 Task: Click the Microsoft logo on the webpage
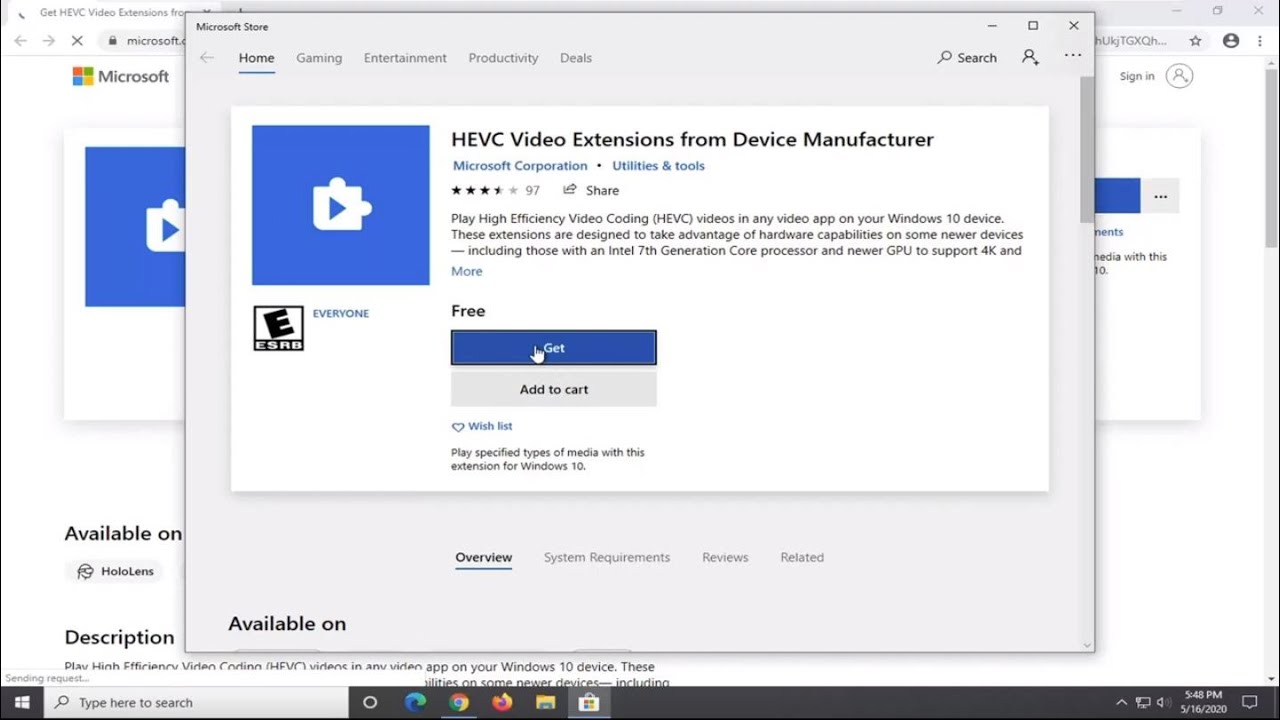[121, 76]
